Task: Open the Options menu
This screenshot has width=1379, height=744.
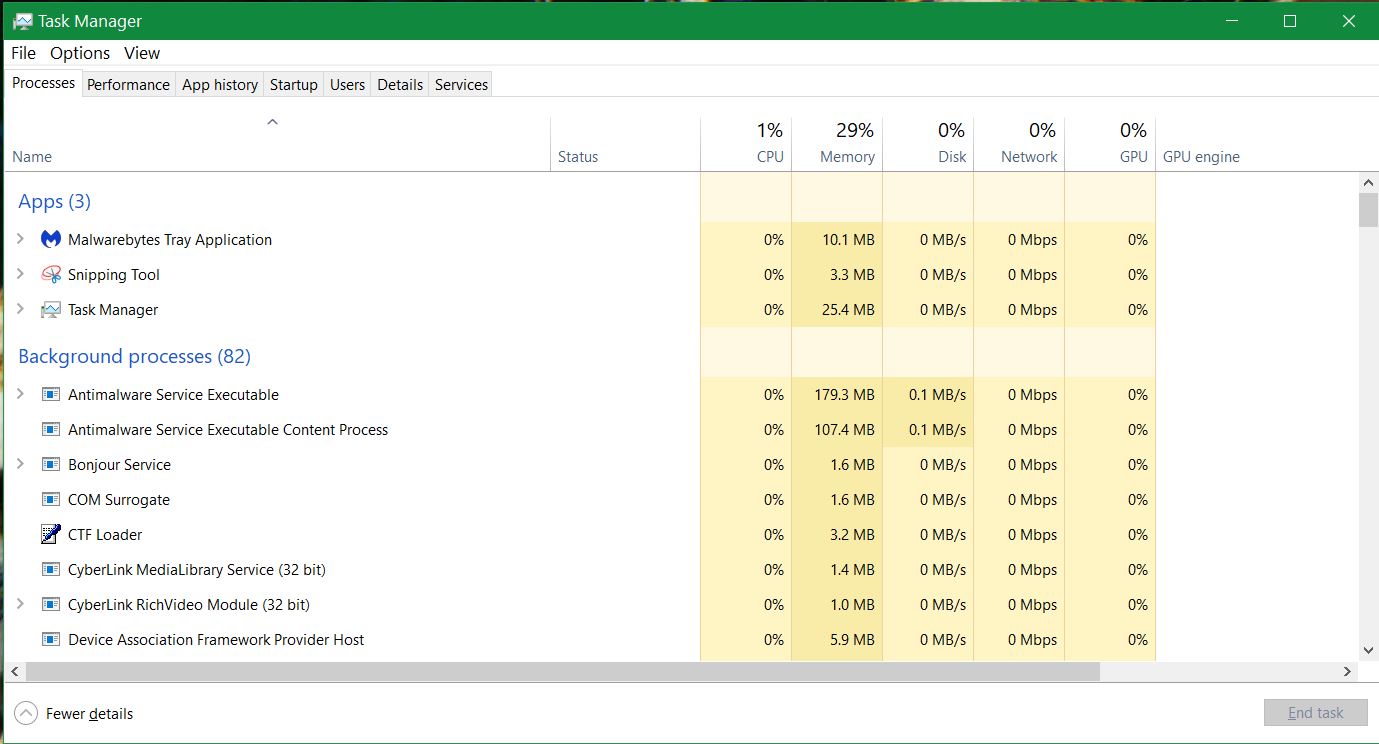Action: tap(80, 53)
